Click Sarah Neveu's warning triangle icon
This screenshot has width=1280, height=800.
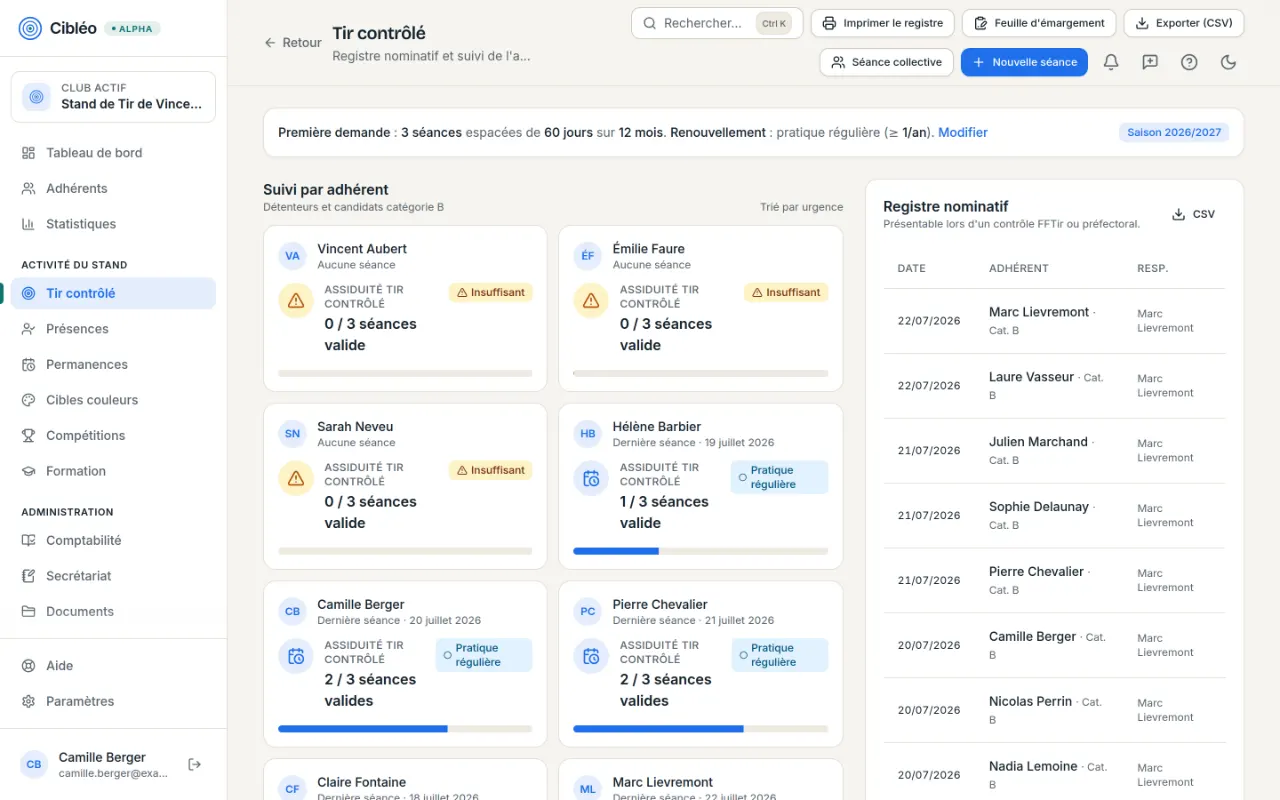pyautogui.click(x=296, y=478)
